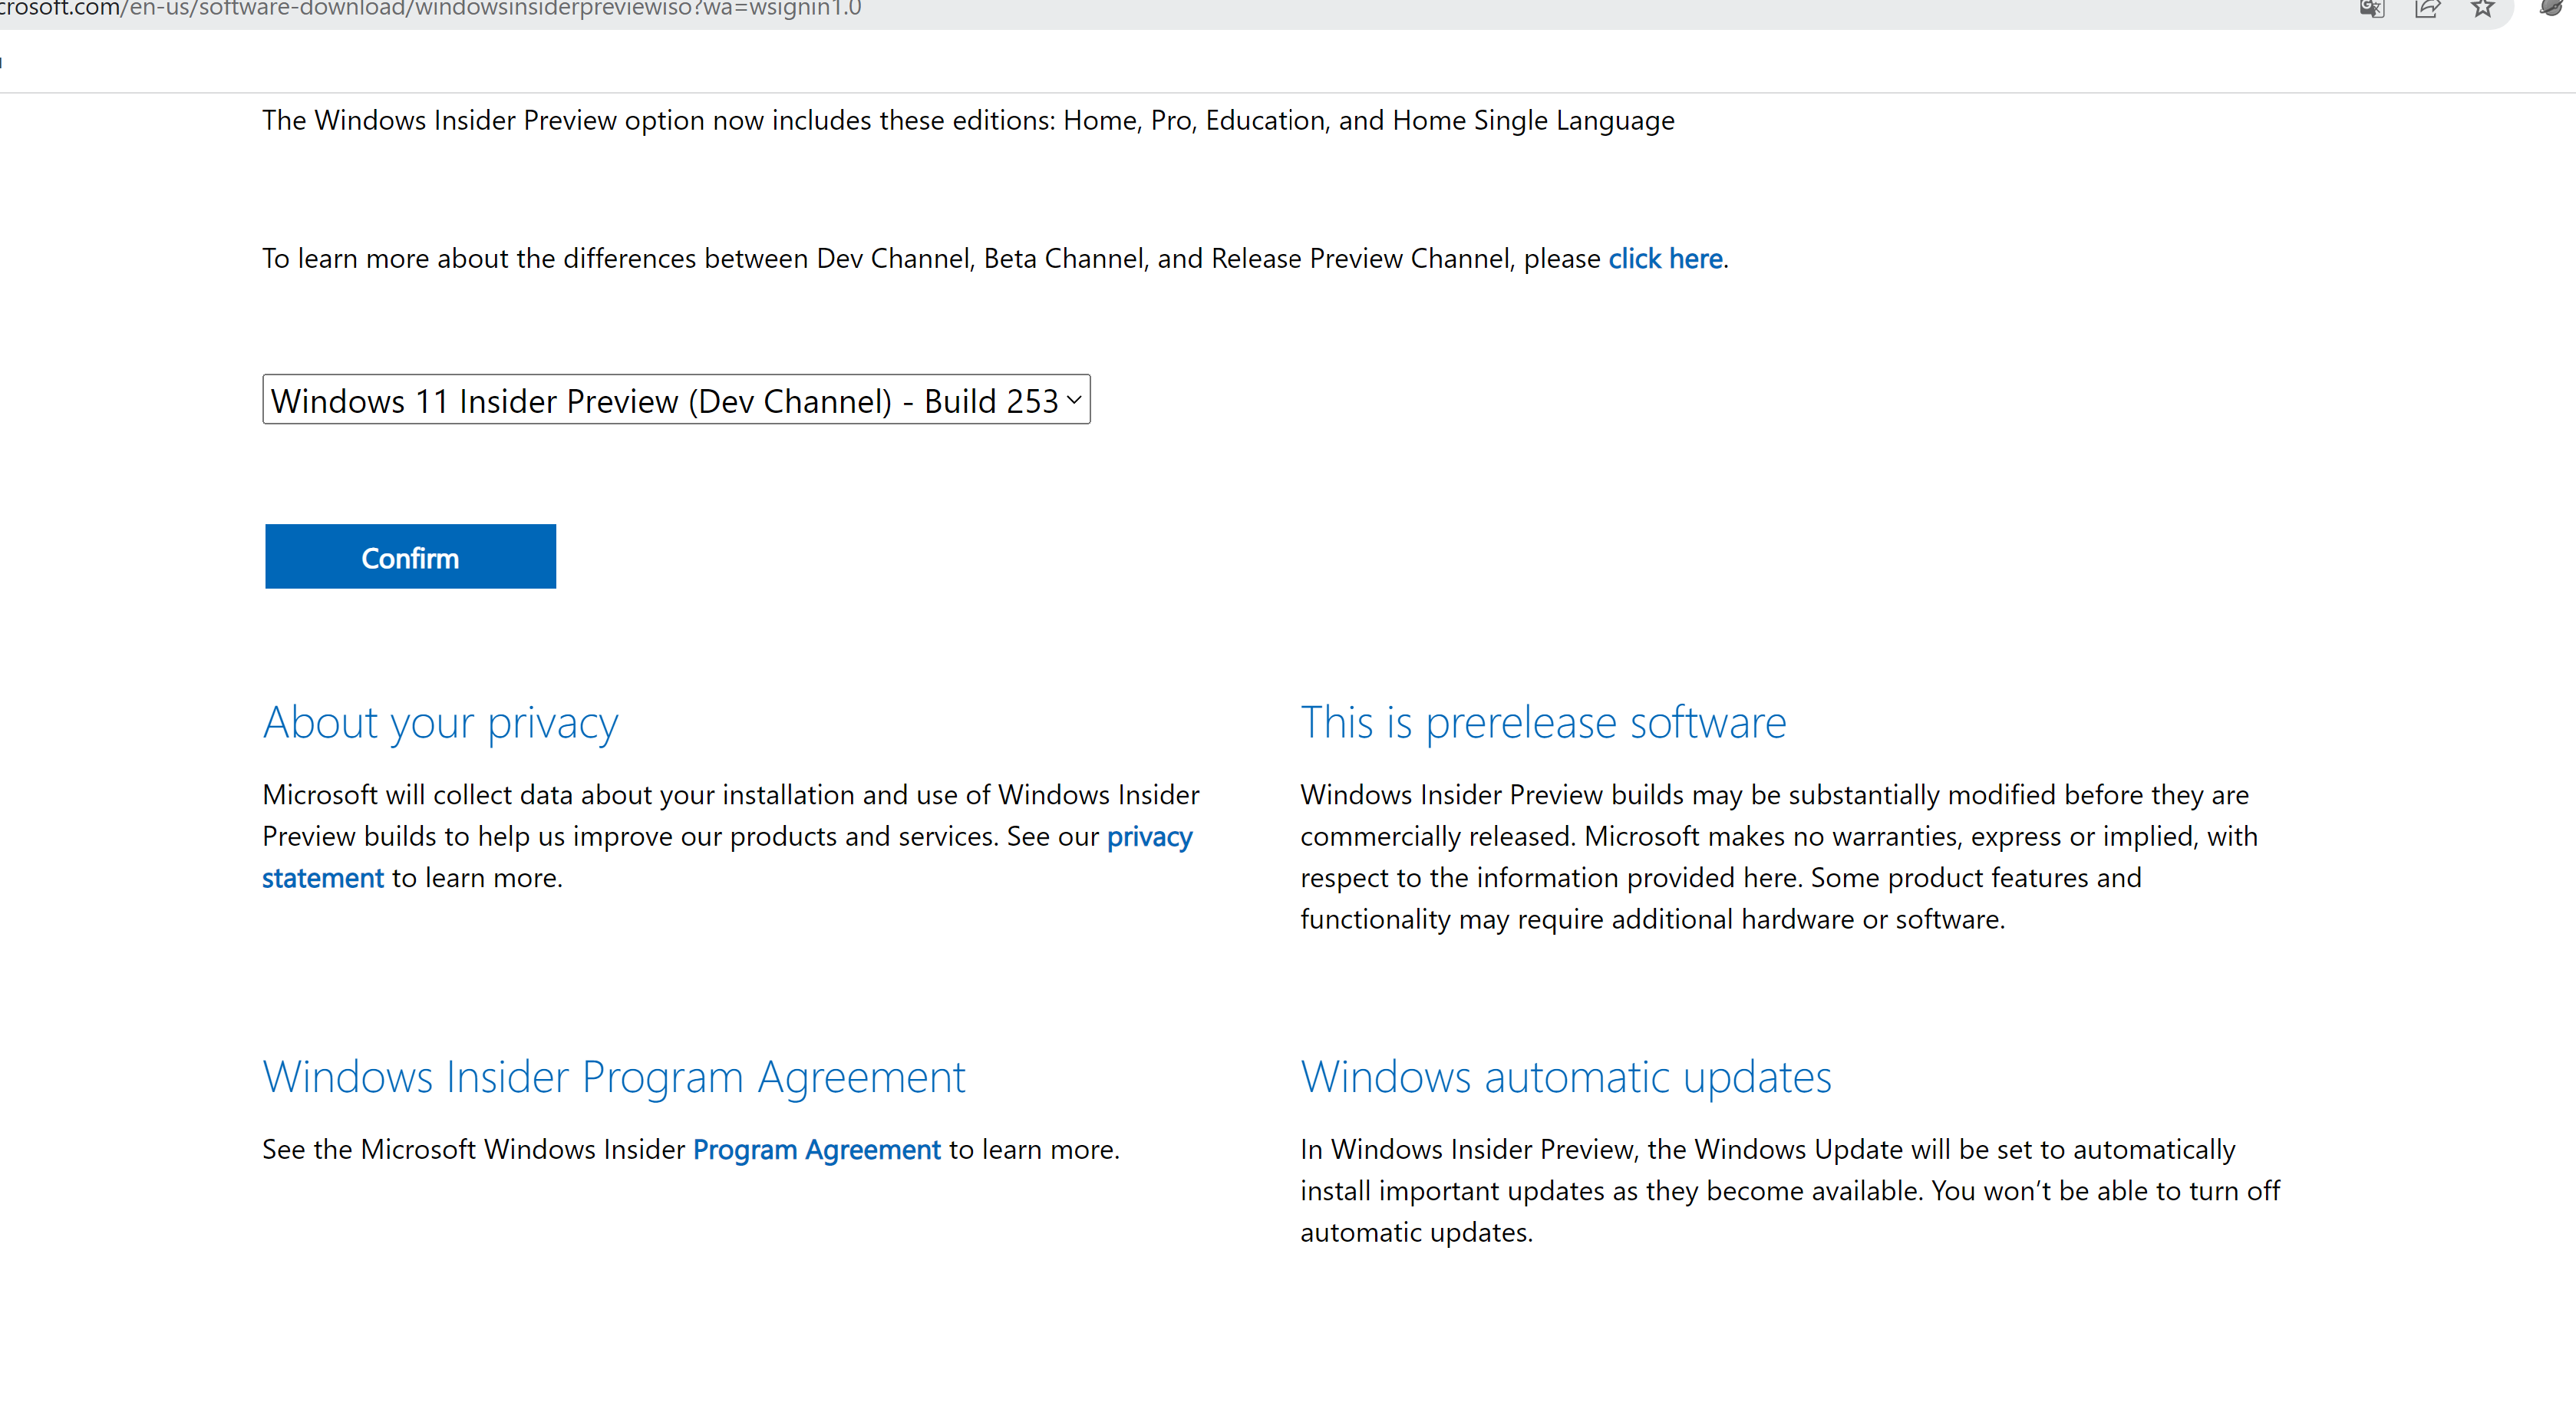Click the planet extension icon beside address bar
Image resolution: width=2576 pixels, height=1419 pixels.
[x=2551, y=8]
